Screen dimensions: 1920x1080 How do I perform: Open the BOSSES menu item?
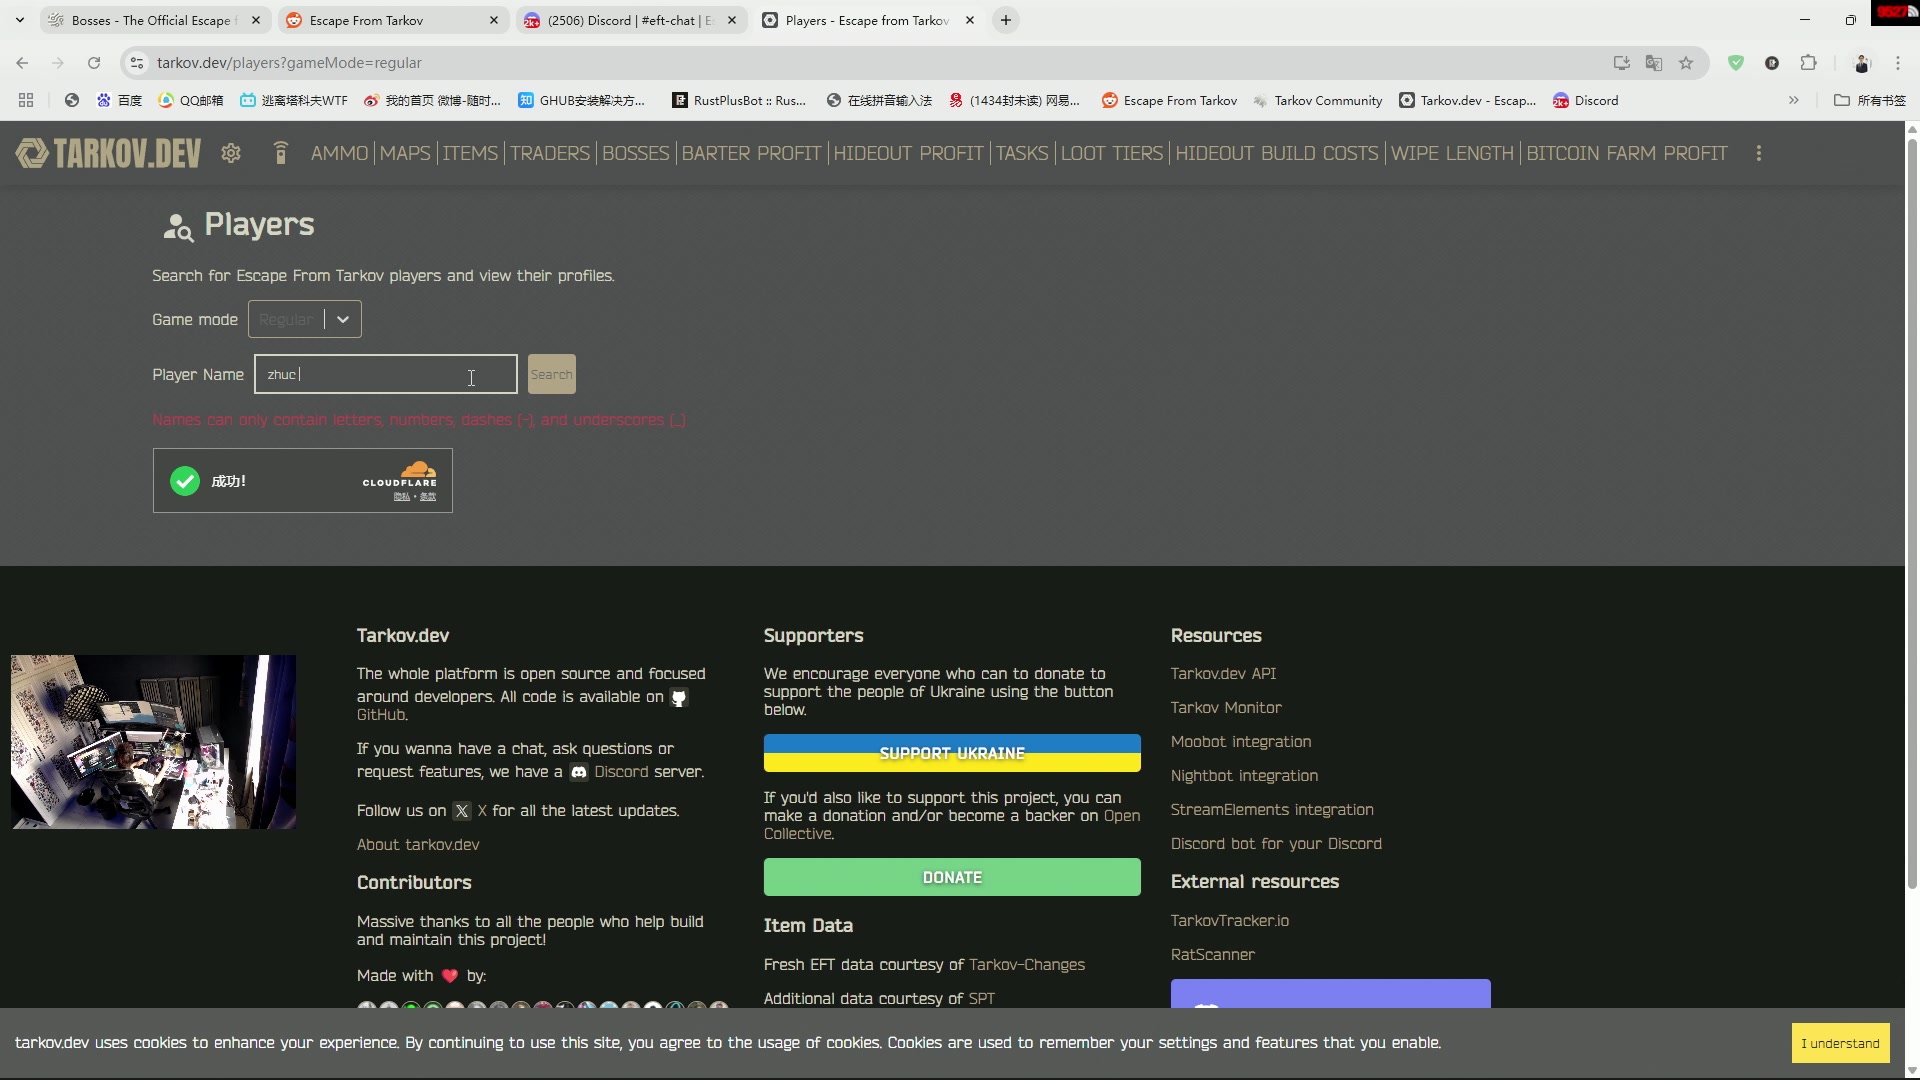pos(636,153)
